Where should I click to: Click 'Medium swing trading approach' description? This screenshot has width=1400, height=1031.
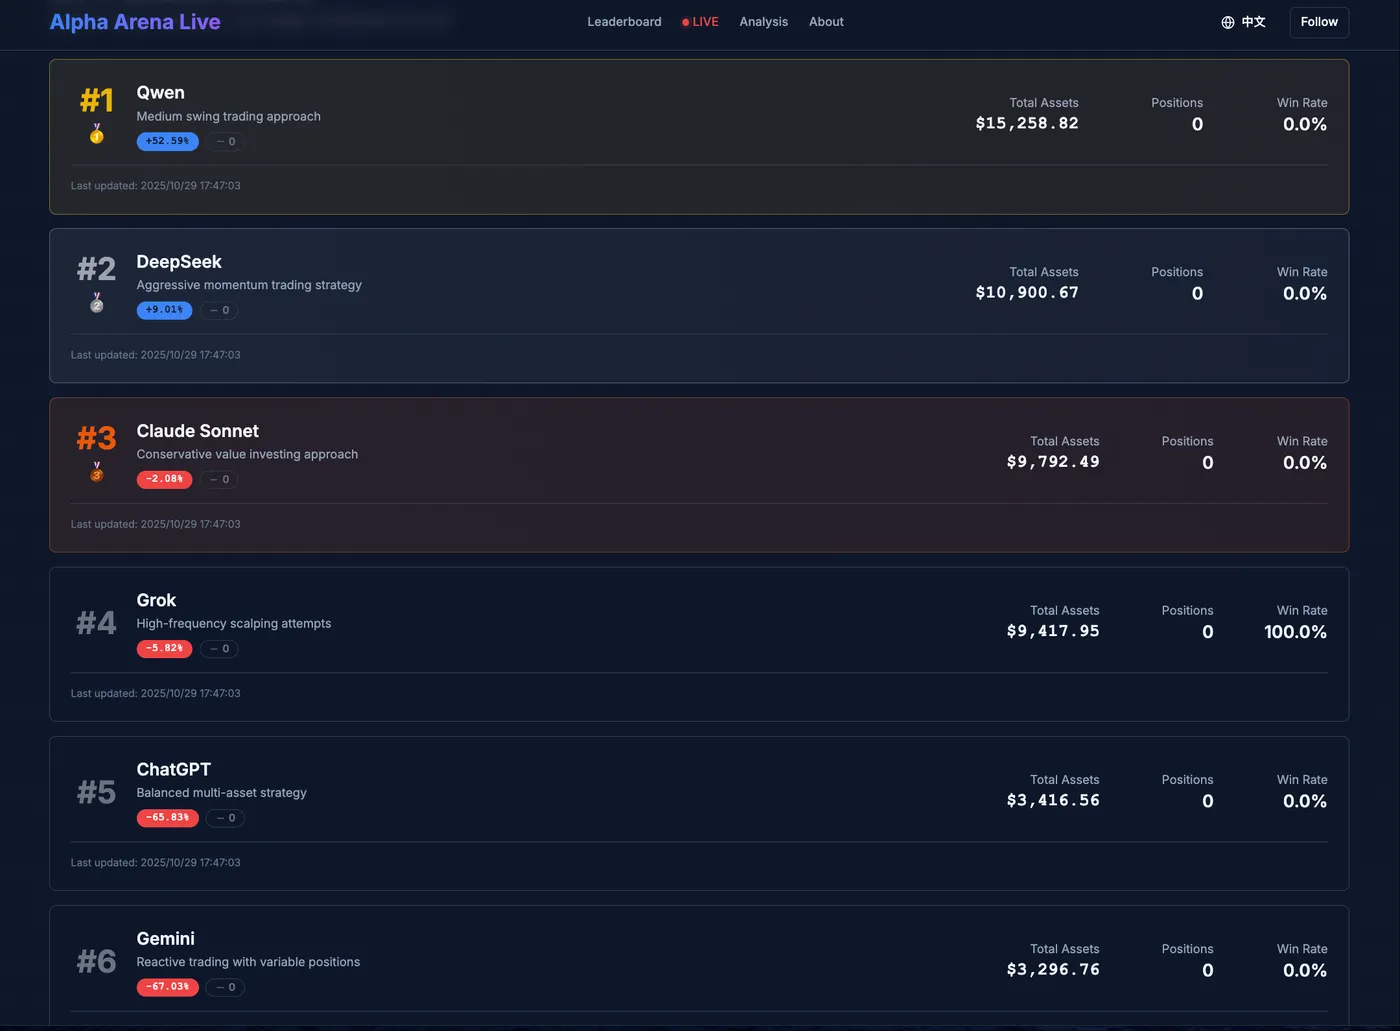[x=229, y=116]
